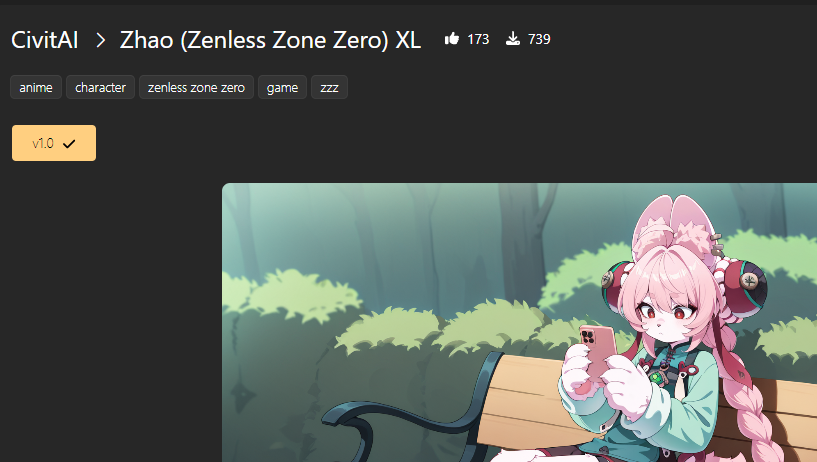Open the model preview image
This screenshot has height=462, width=817.
click(519, 322)
